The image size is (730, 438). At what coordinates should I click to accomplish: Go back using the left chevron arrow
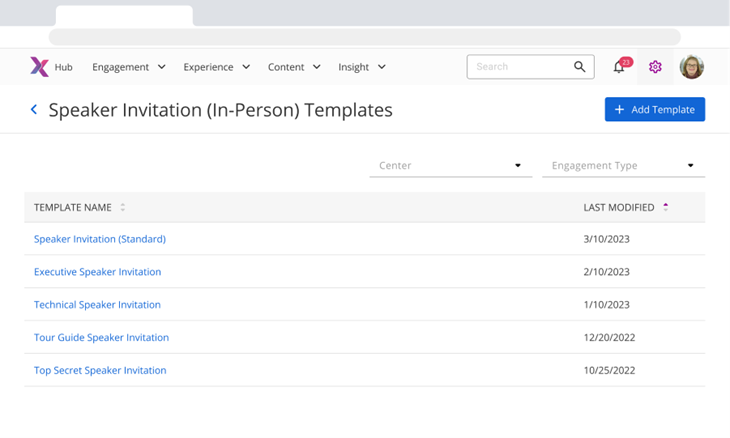[x=34, y=110]
